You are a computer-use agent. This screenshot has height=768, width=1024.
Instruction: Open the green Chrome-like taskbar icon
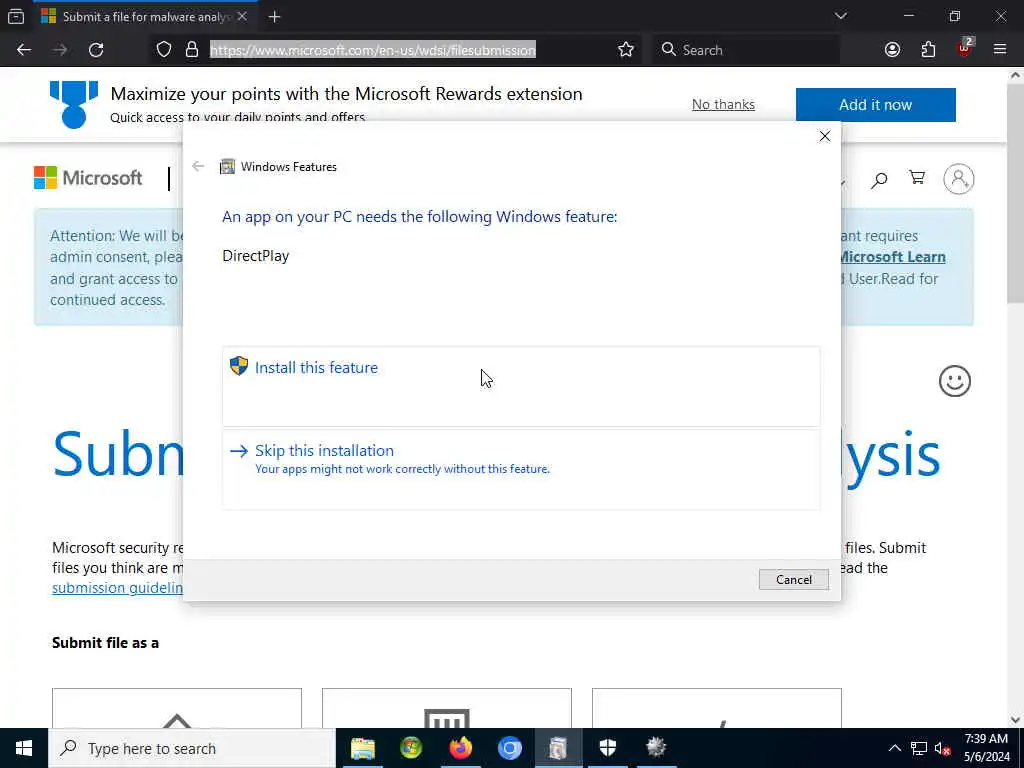[x=411, y=748]
